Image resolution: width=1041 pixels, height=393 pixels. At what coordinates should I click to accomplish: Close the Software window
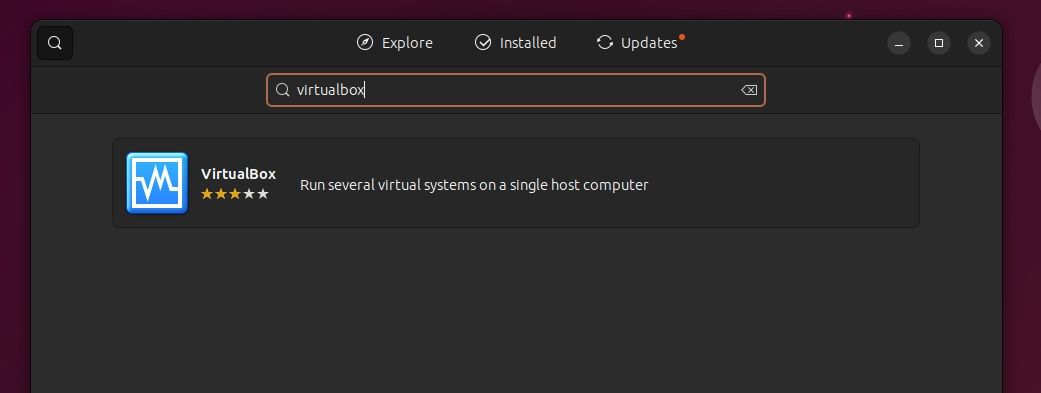point(979,43)
